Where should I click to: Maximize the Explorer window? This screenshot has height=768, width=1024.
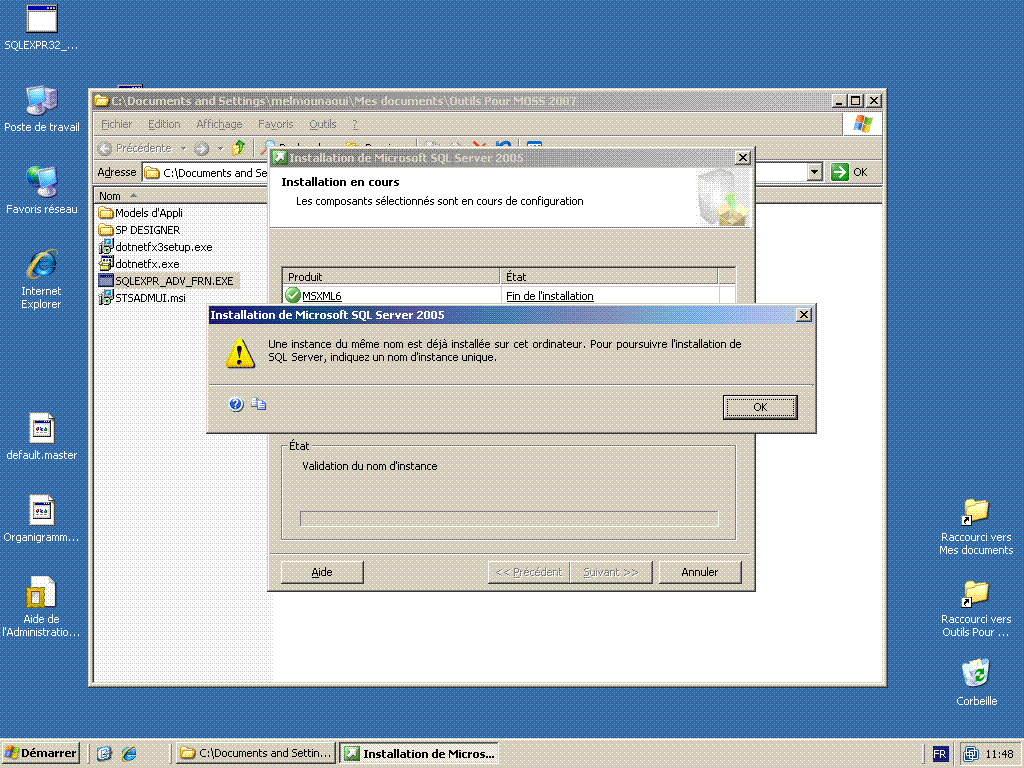(856, 101)
